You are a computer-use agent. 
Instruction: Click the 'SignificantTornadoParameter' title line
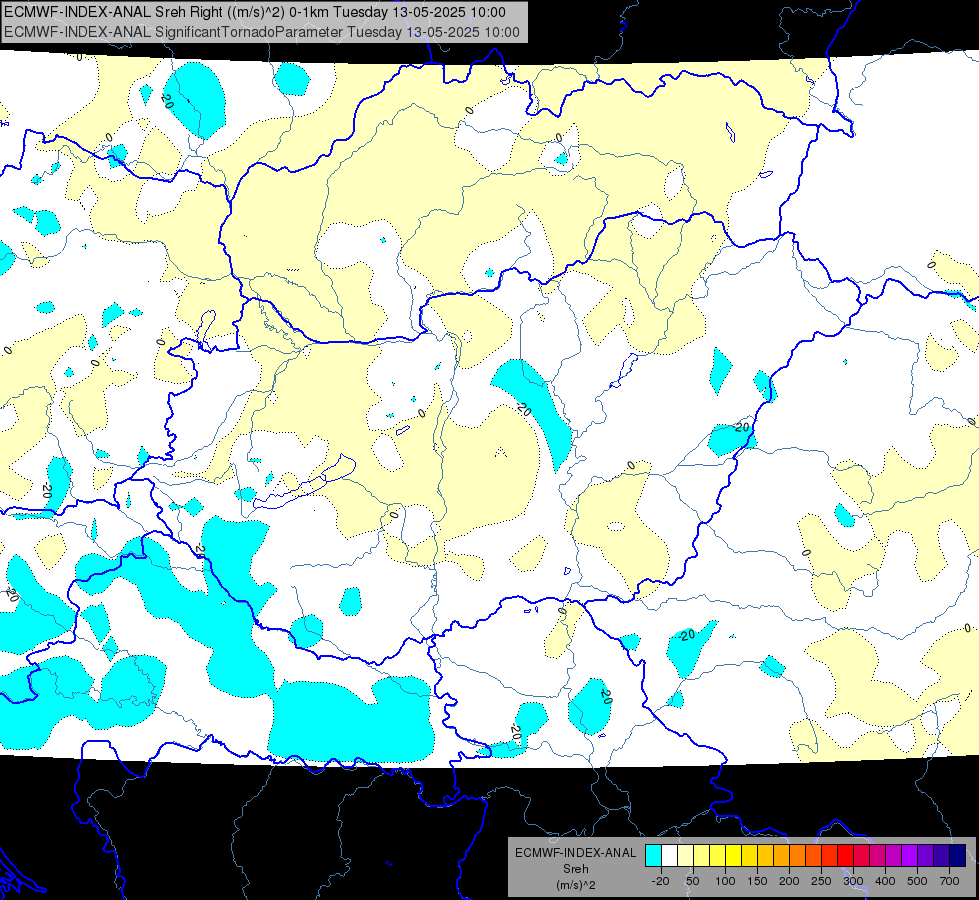tap(262, 32)
